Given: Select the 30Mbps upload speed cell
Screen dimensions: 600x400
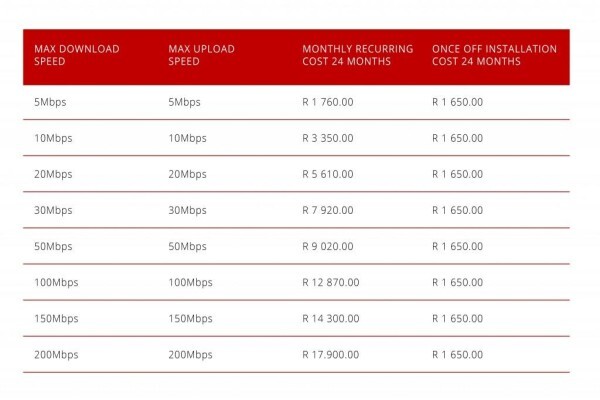Looking at the screenshot, I should 187,210.
